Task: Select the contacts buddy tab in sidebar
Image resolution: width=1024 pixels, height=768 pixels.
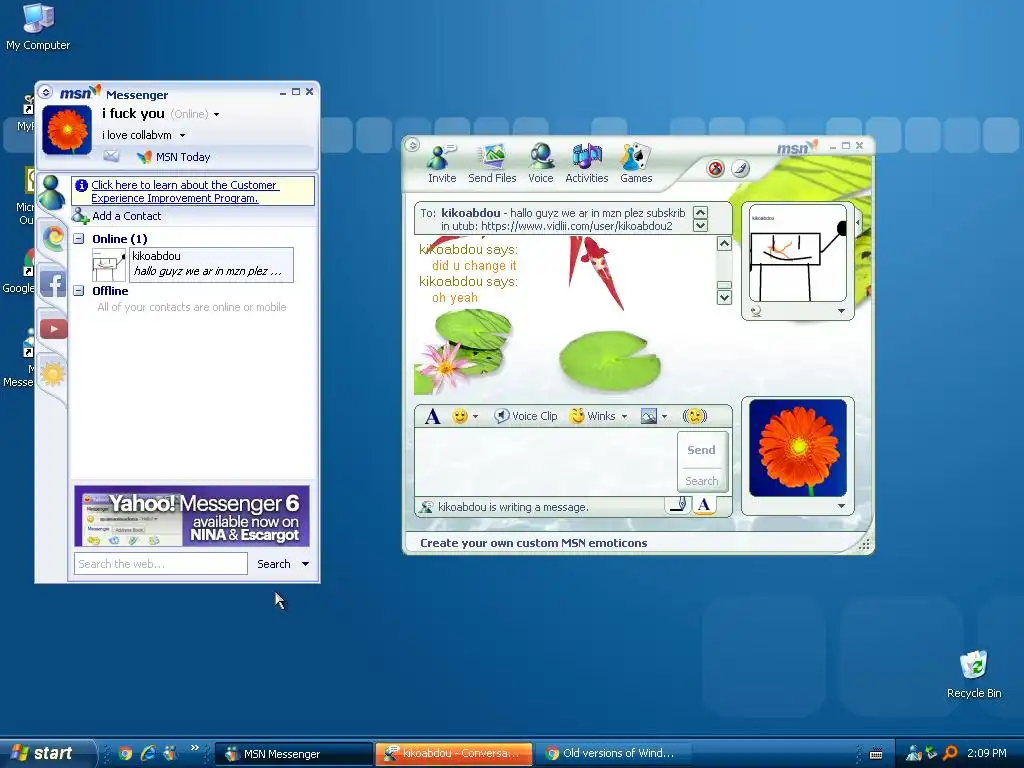Action: coord(52,193)
